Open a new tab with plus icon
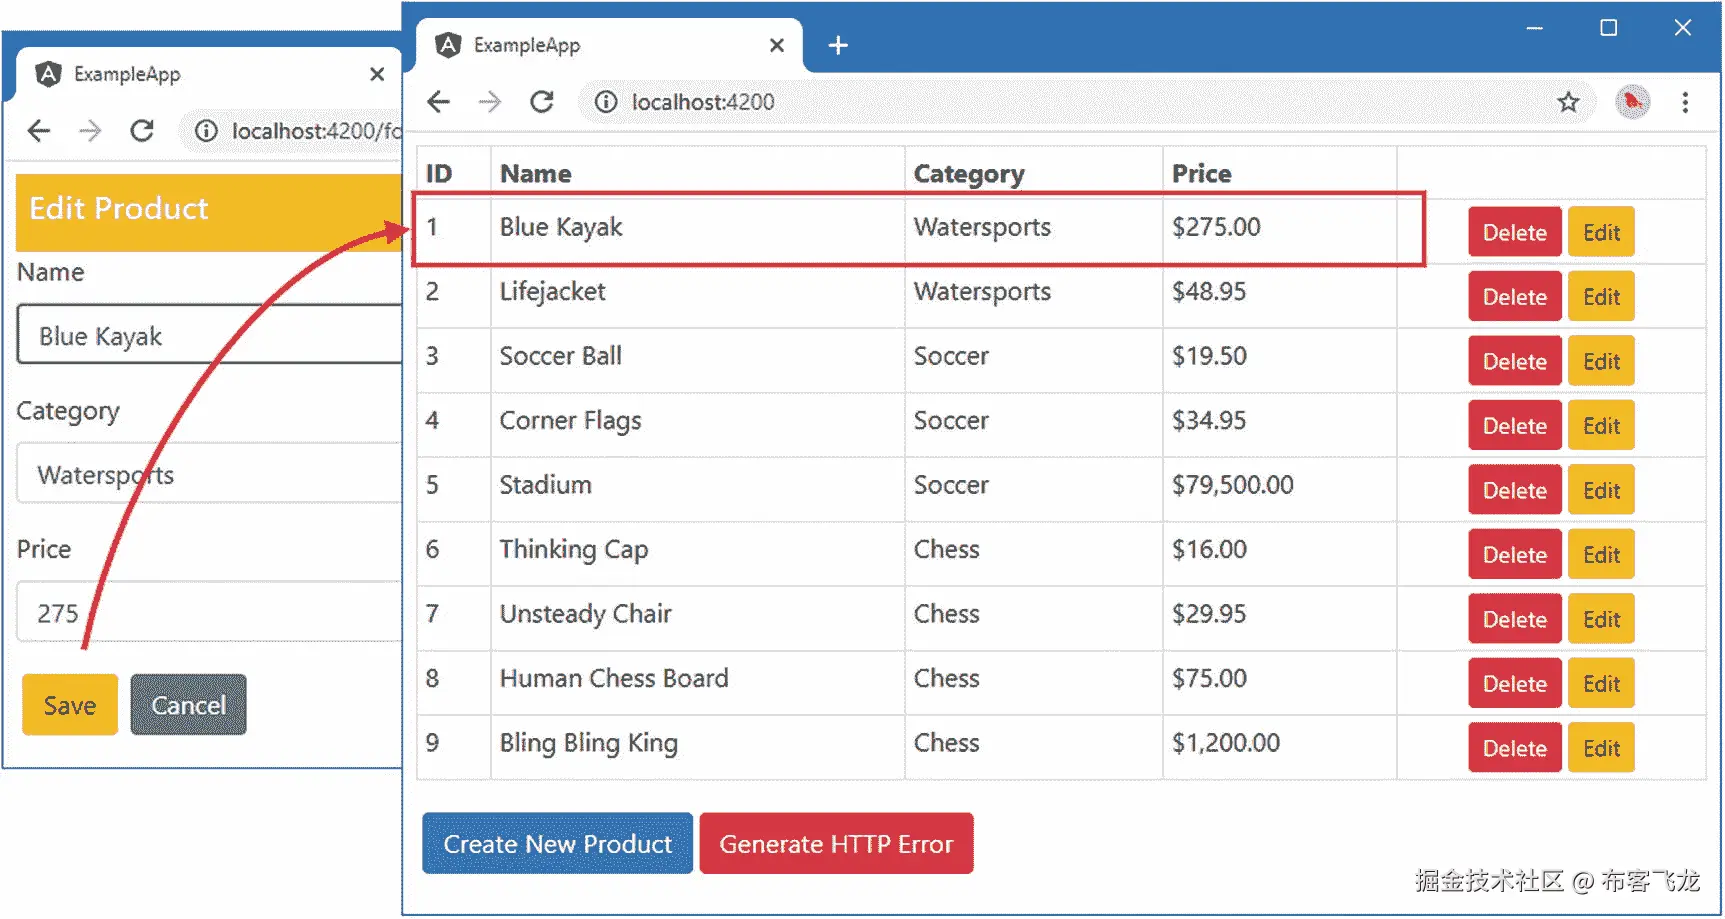This screenshot has height=919, width=1725. [x=838, y=46]
